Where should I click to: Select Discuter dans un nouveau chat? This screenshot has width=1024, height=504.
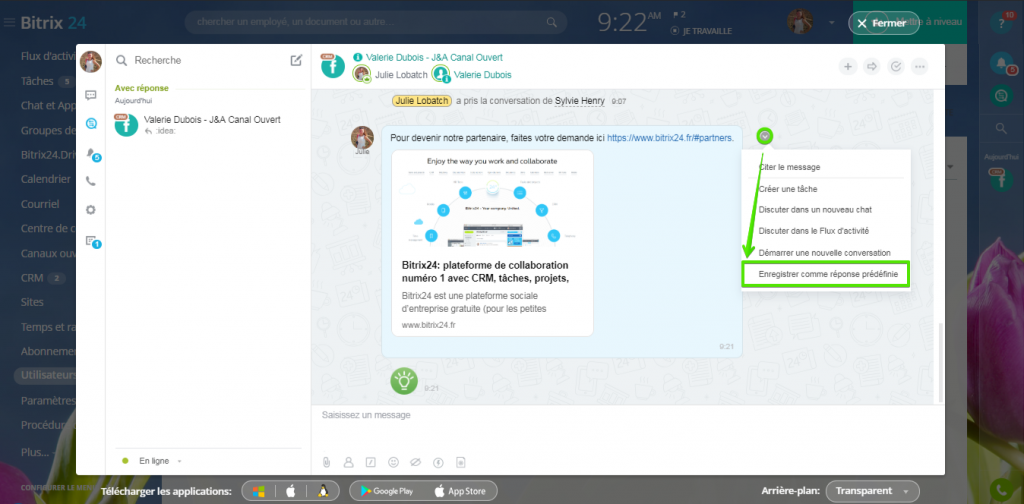[x=815, y=210]
